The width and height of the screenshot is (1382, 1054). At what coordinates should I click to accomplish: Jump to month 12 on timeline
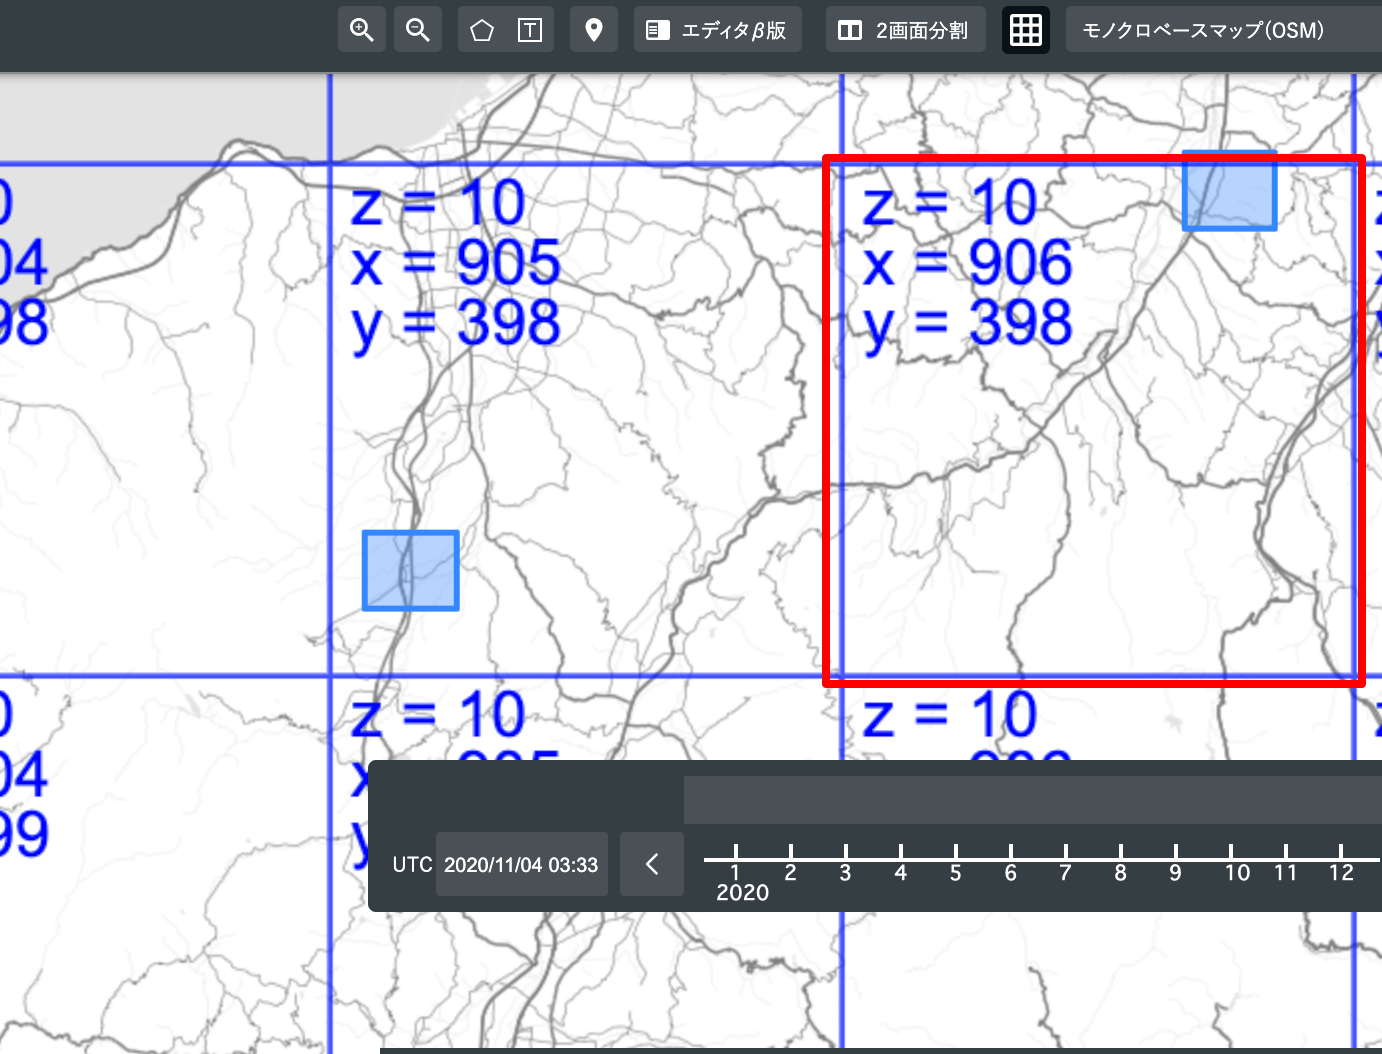[1341, 872]
